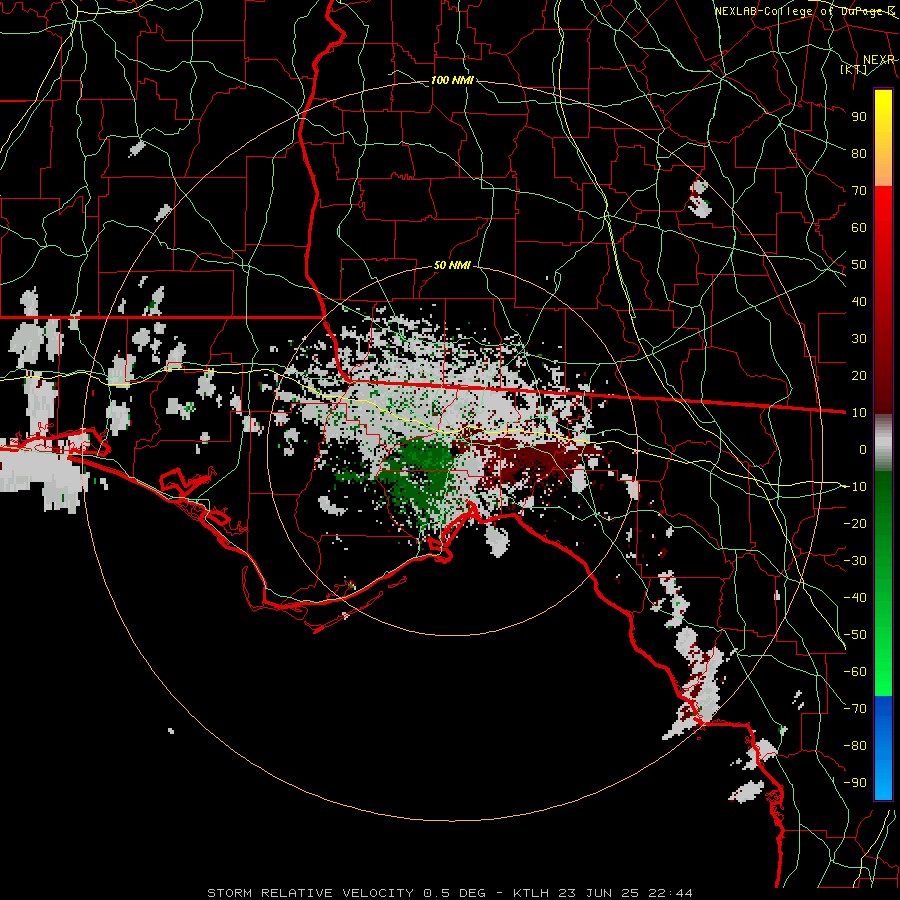Click the "22:44" time stamp
Screen dimensions: 900x900
coord(671,893)
